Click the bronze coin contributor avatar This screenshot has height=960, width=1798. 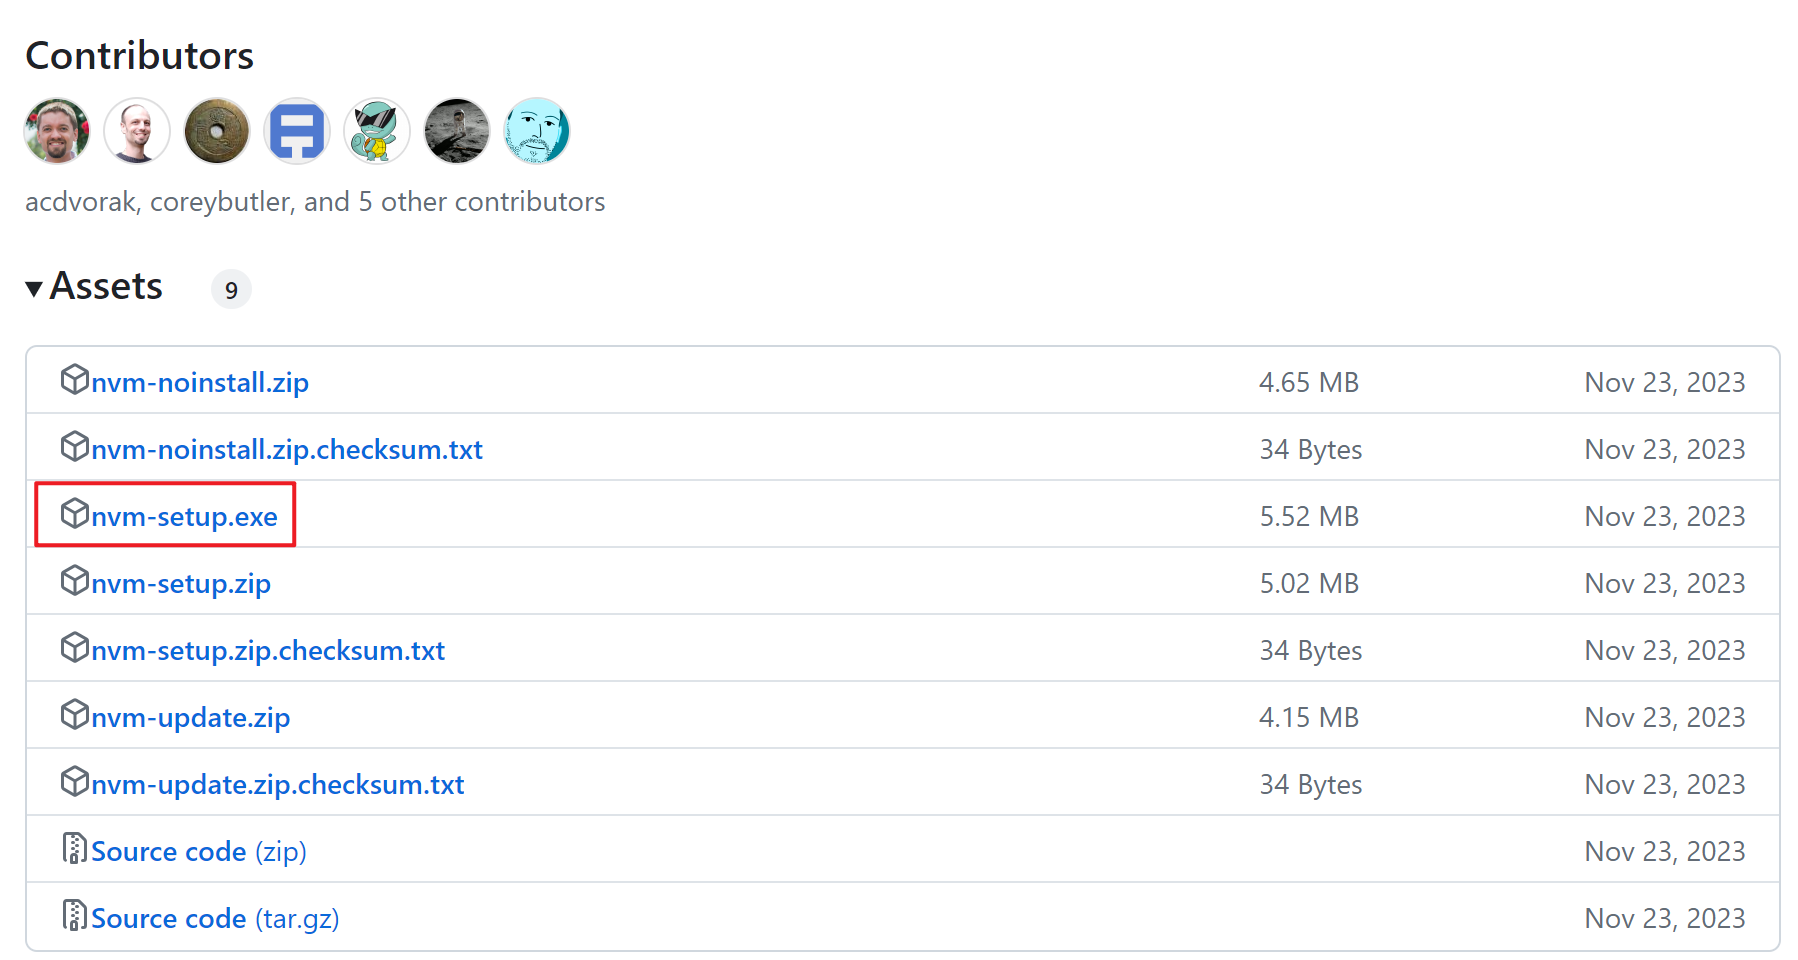pos(217,131)
